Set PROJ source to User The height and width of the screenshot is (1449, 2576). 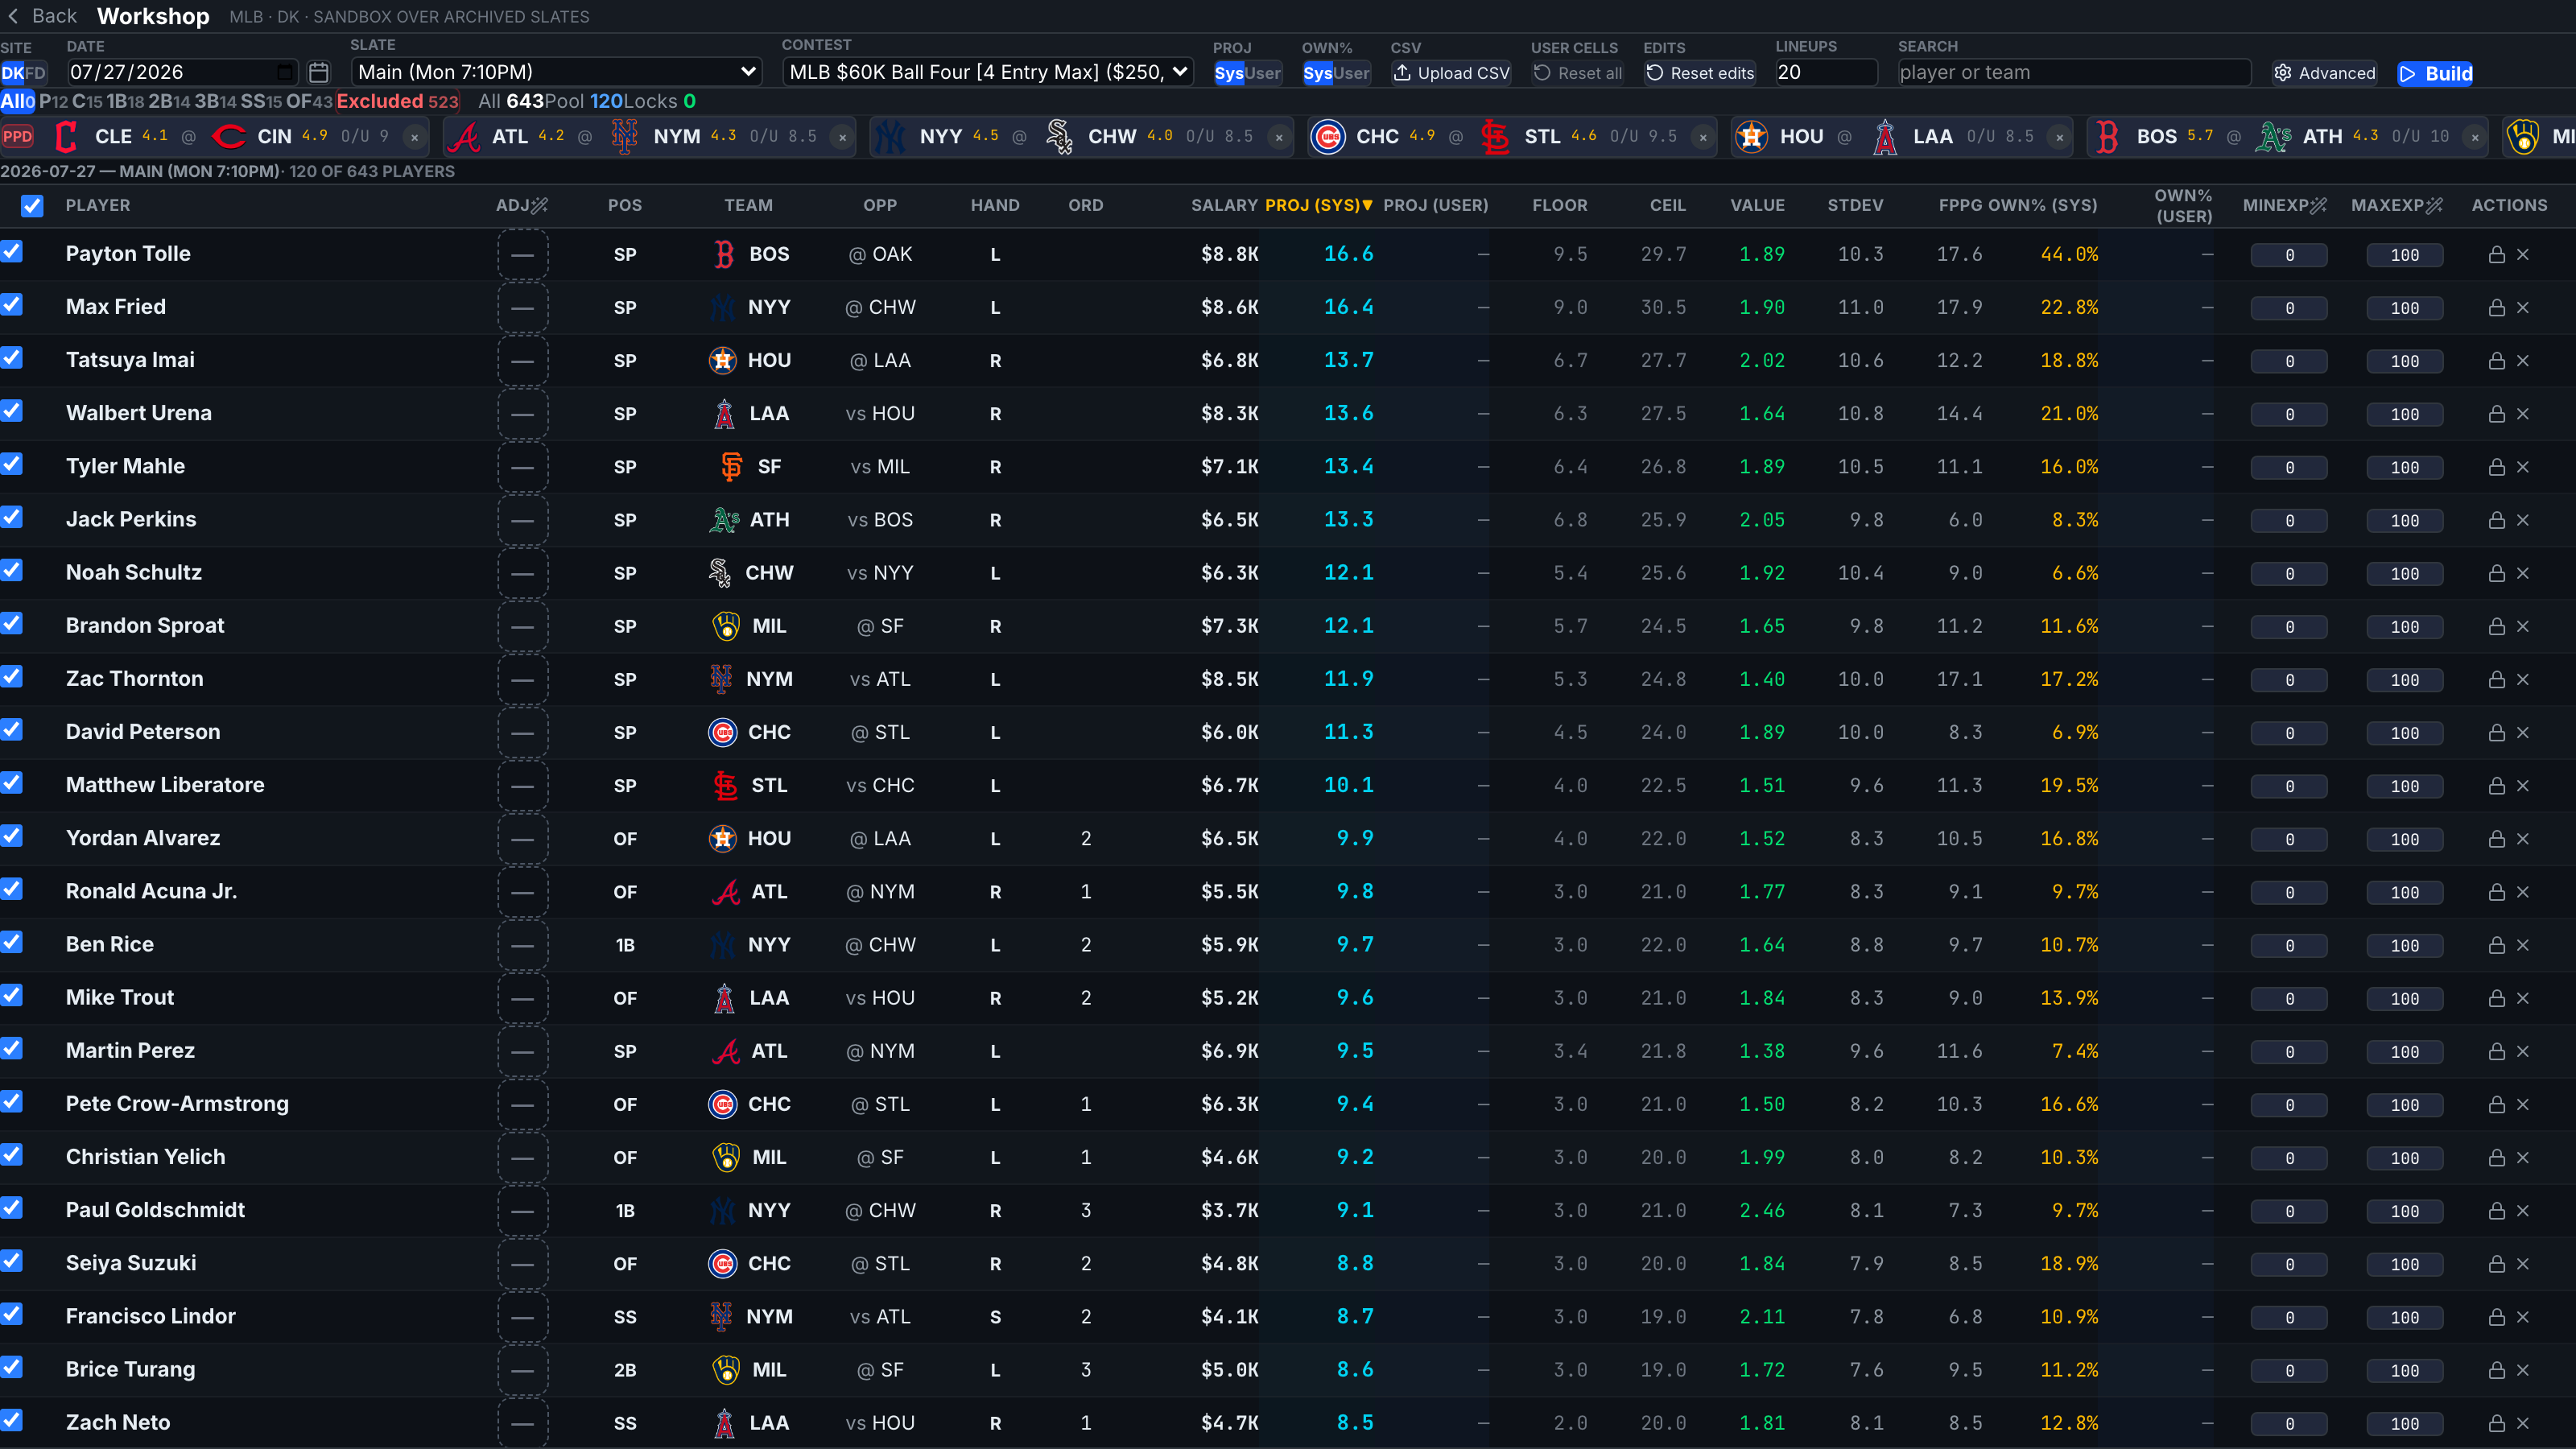point(1263,73)
